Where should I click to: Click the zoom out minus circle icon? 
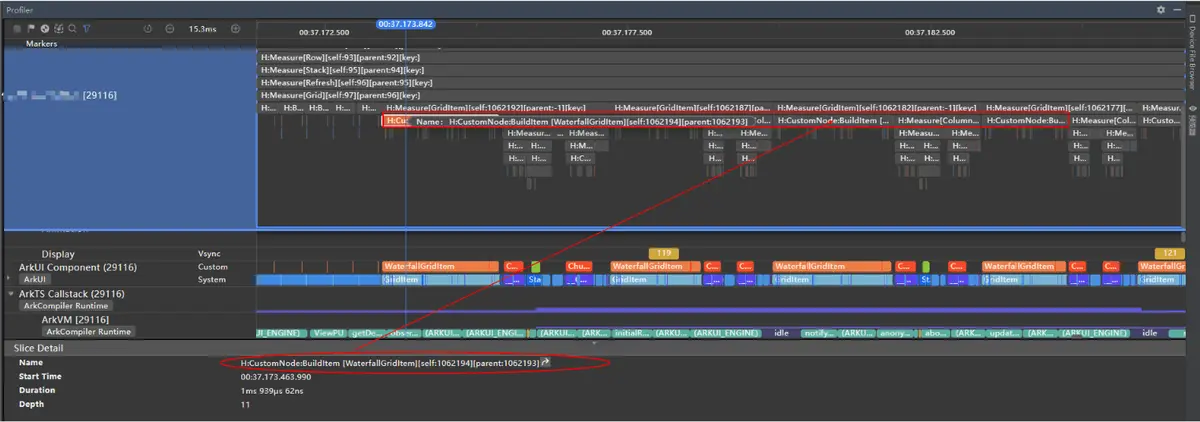point(169,29)
